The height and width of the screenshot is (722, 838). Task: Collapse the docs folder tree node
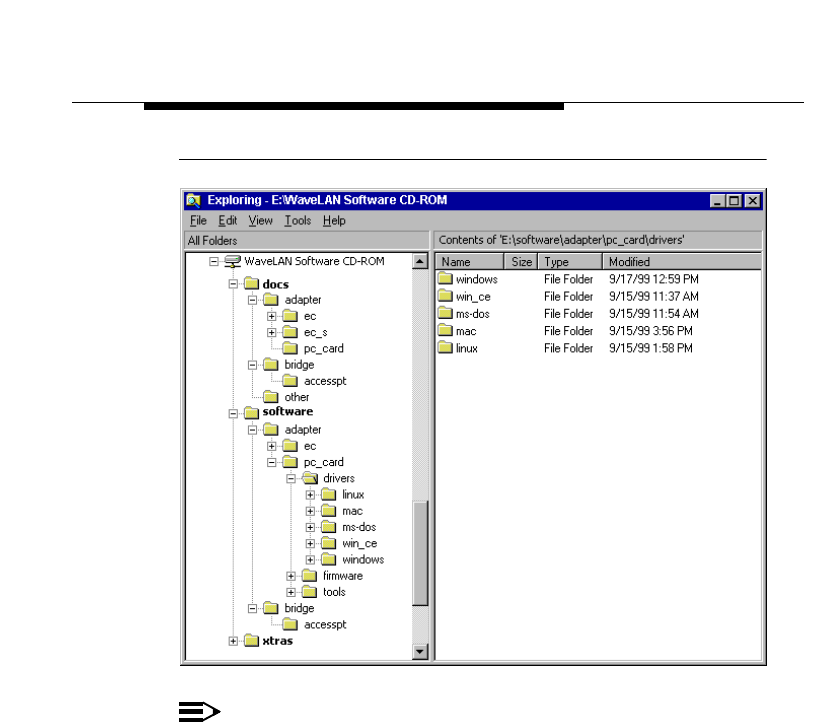click(x=233, y=284)
